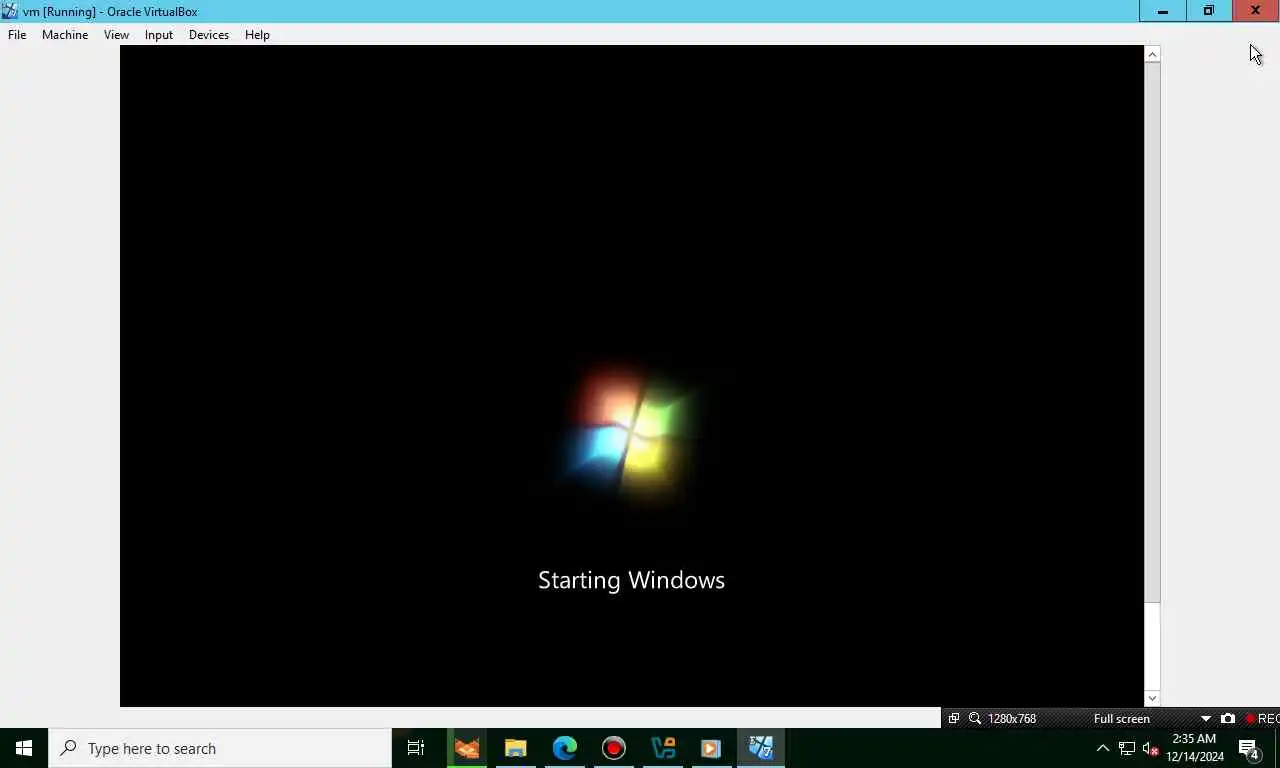Click the muted volume tray icon
This screenshot has width=1280, height=768.
click(x=1150, y=748)
